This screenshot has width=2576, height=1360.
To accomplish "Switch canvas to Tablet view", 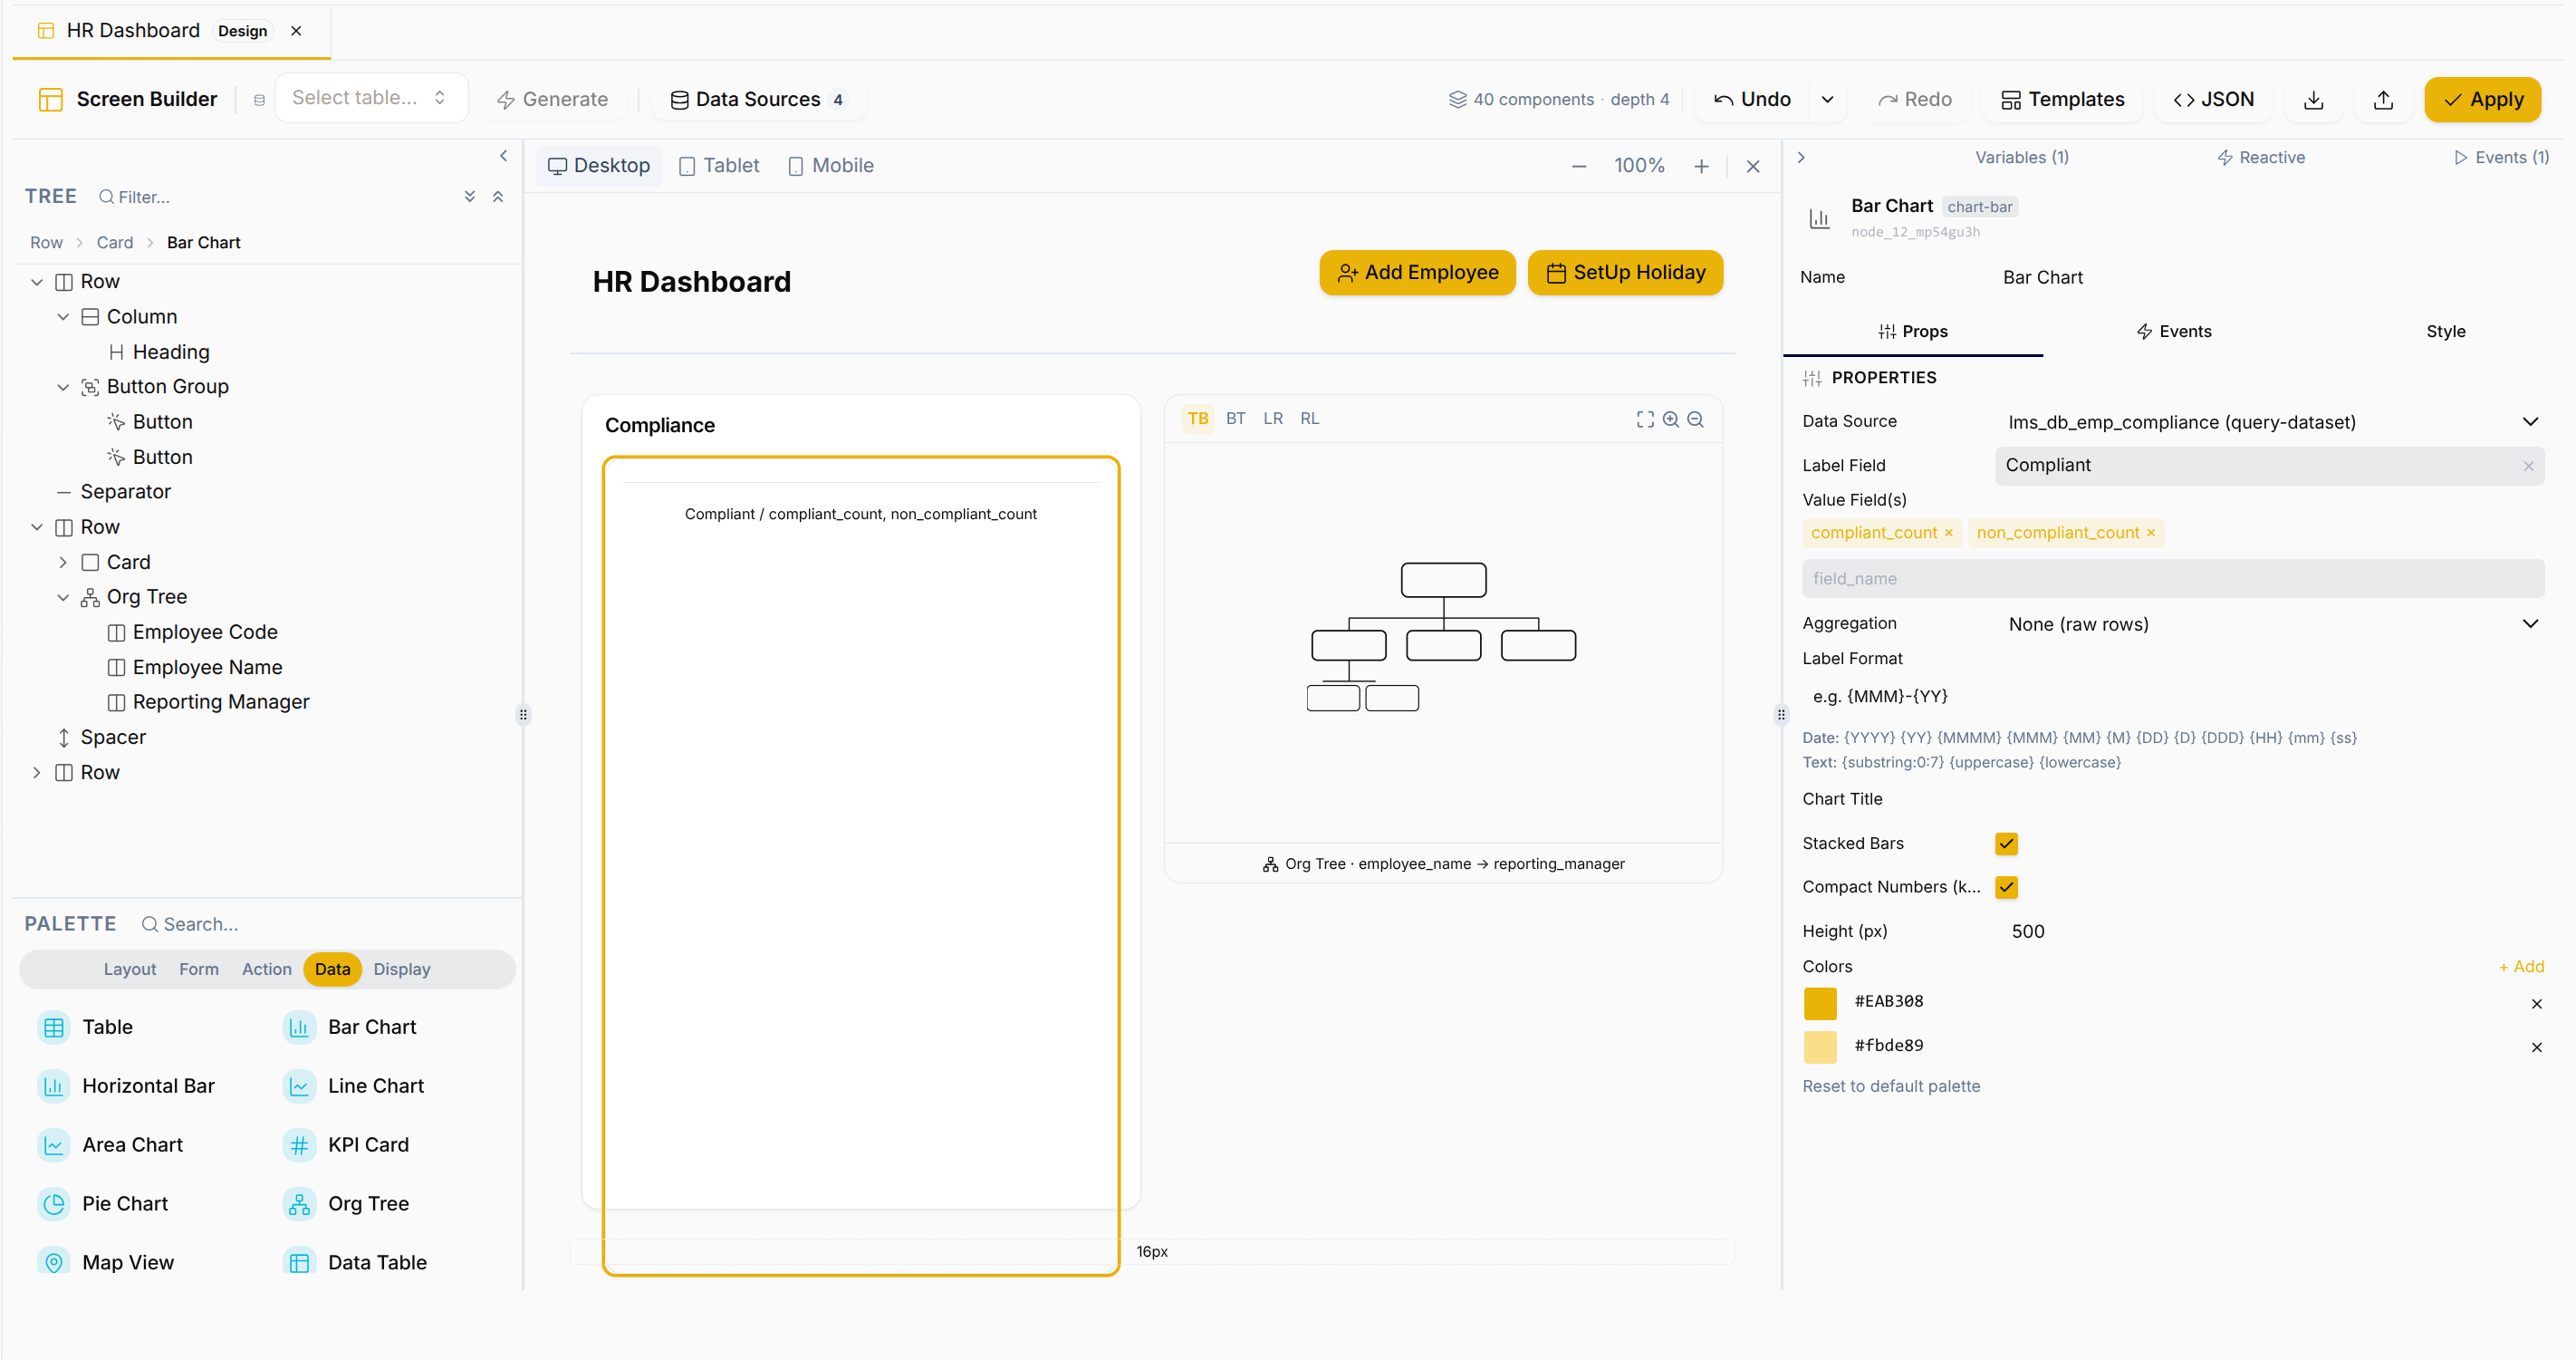I will pyautogui.click(x=719, y=166).
